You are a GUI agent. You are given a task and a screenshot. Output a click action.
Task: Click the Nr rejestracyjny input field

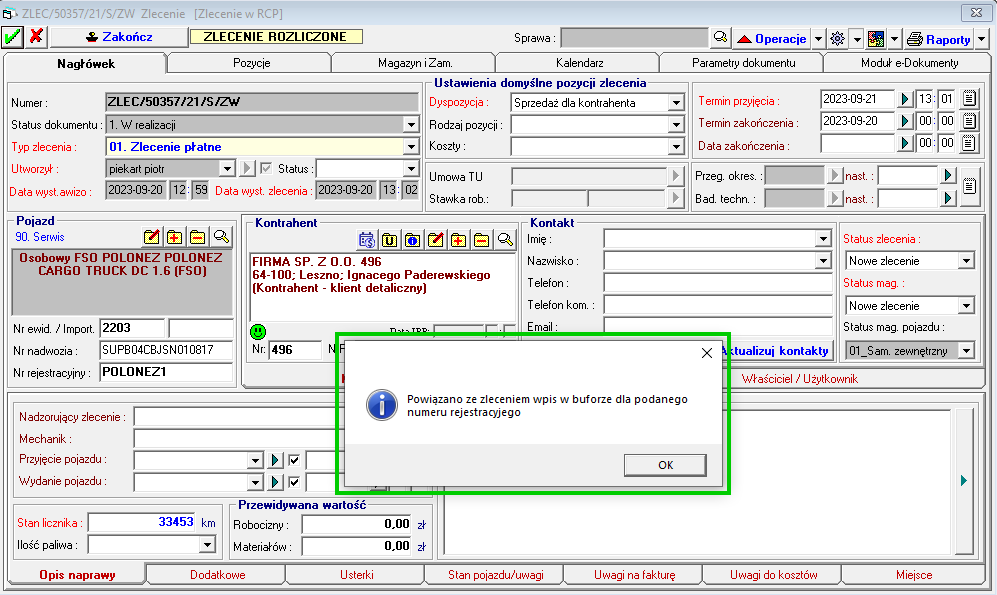(x=166, y=372)
